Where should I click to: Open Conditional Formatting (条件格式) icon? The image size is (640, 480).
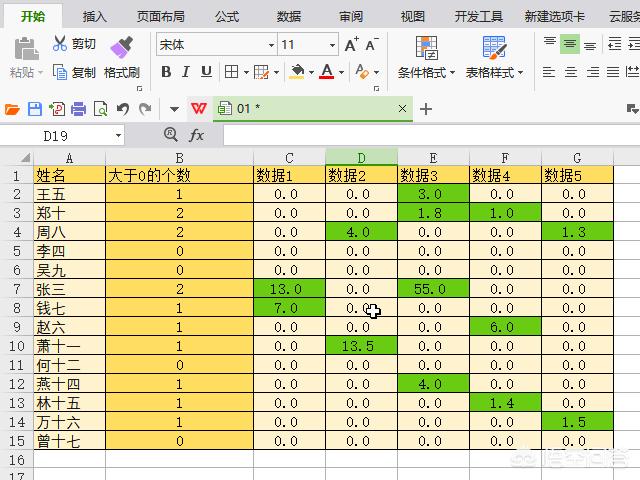pyautogui.click(x=427, y=48)
